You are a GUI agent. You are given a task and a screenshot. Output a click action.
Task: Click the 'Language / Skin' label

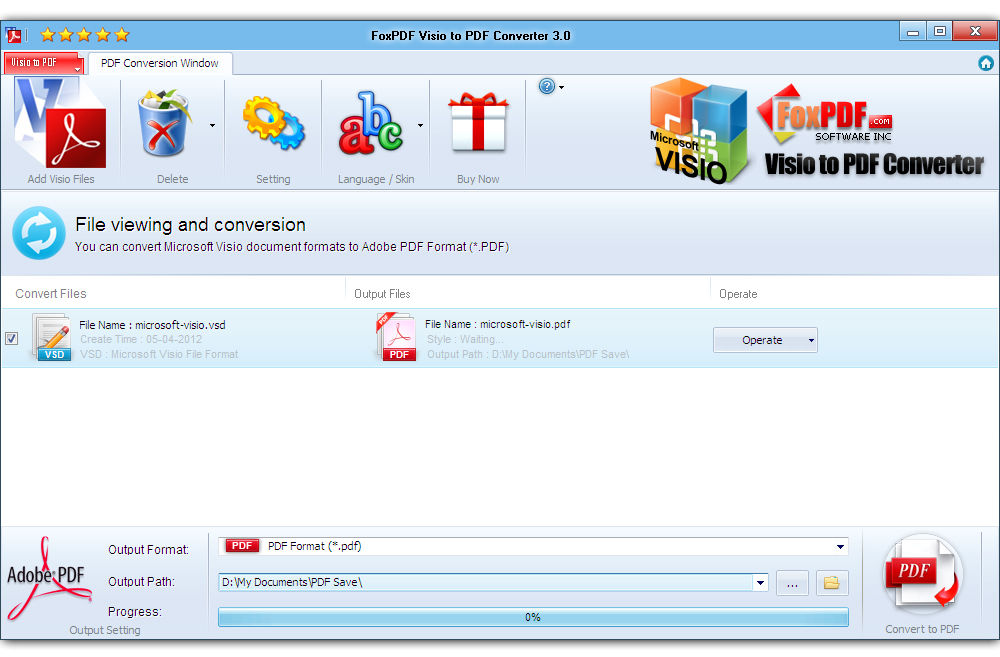(376, 179)
